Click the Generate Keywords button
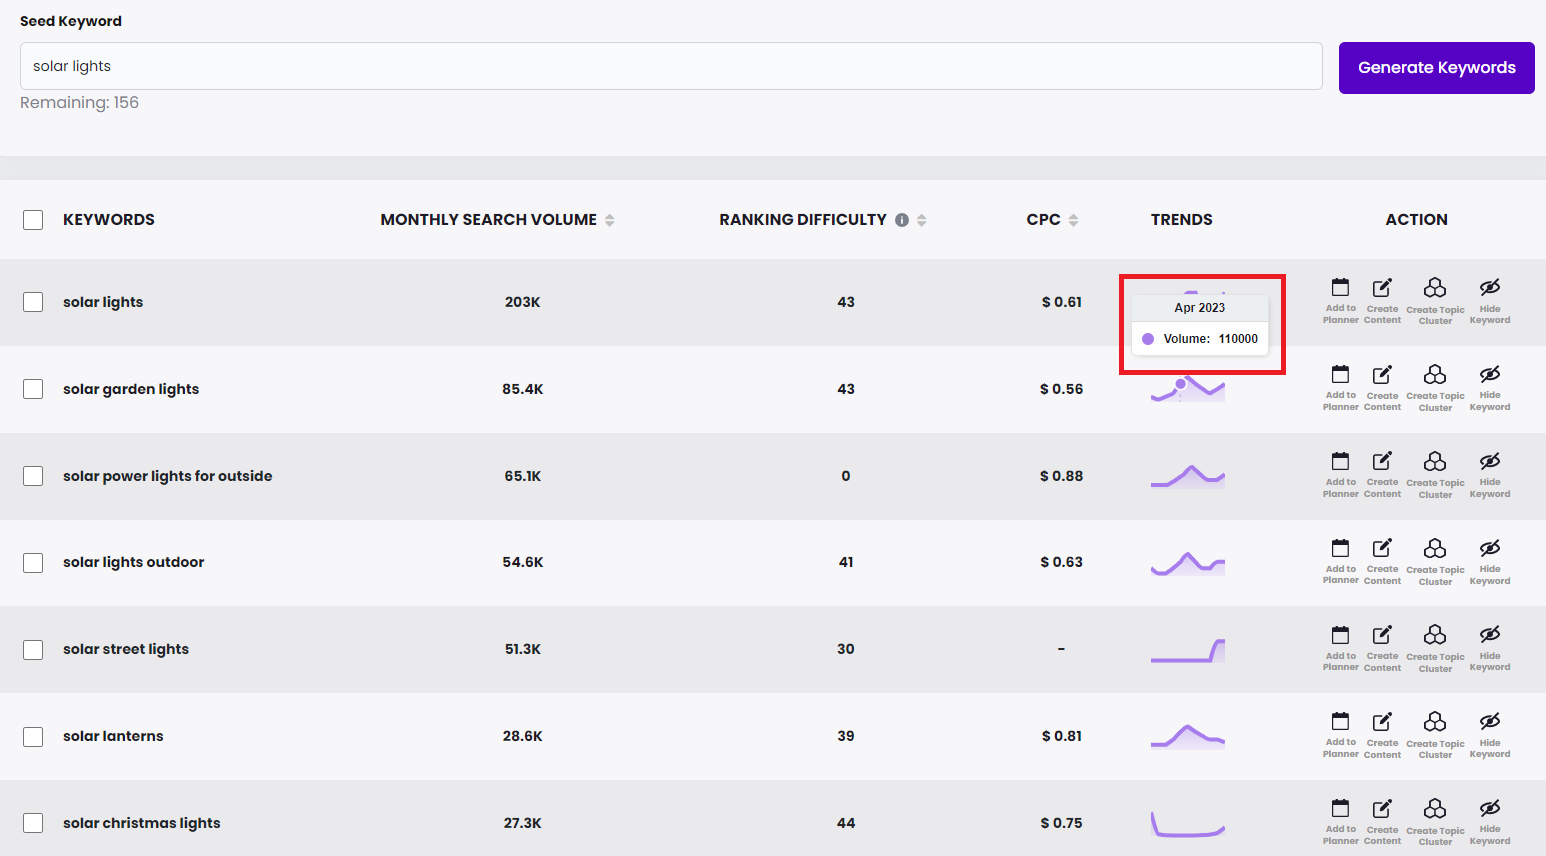The image size is (1546, 856). click(x=1436, y=68)
